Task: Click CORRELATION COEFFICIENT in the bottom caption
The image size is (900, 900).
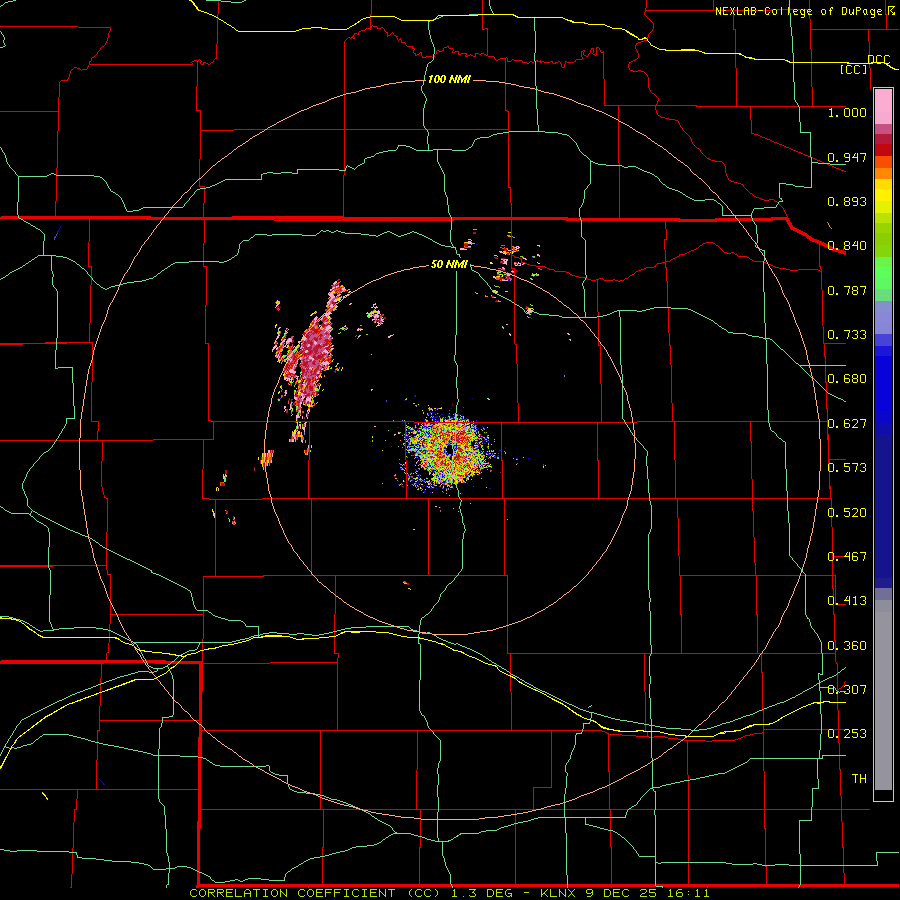Action: pos(292,893)
